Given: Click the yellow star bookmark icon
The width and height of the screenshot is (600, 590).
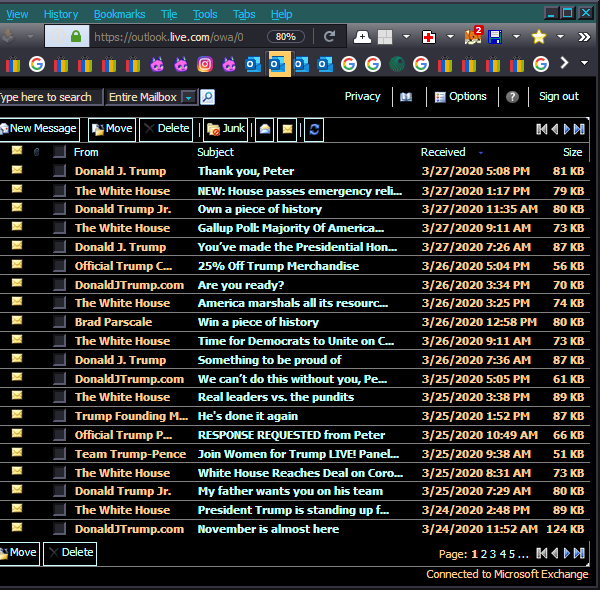Looking at the screenshot, I should point(538,37).
